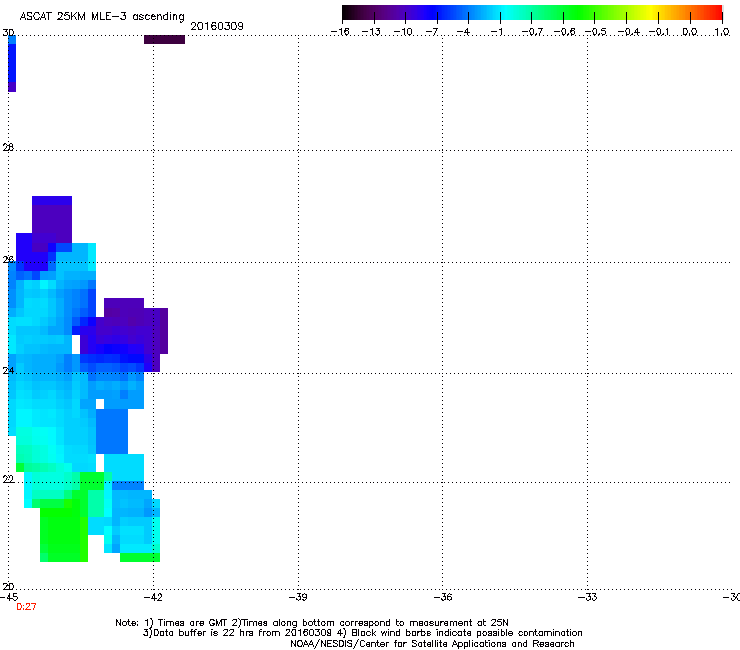Click the color scale label -0.7
This screenshot has height=650, width=740.
tap(532, 32)
